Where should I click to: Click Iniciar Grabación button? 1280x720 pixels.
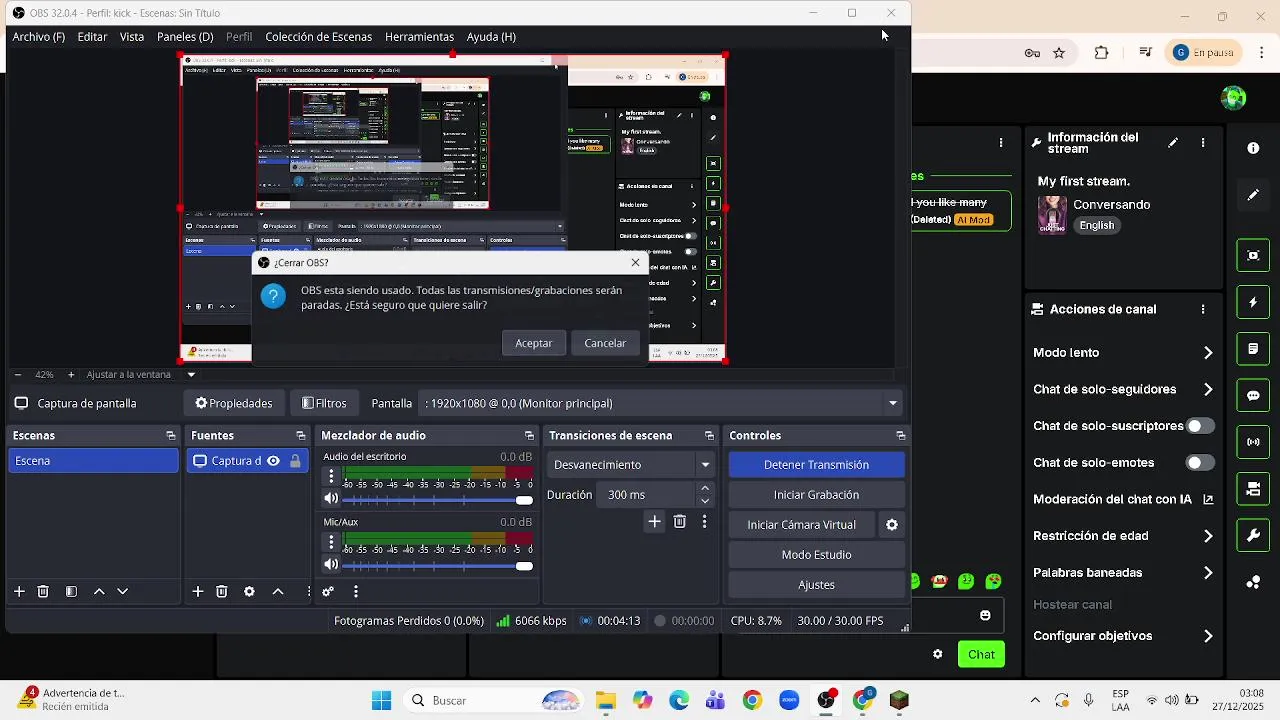click(816, 495)
